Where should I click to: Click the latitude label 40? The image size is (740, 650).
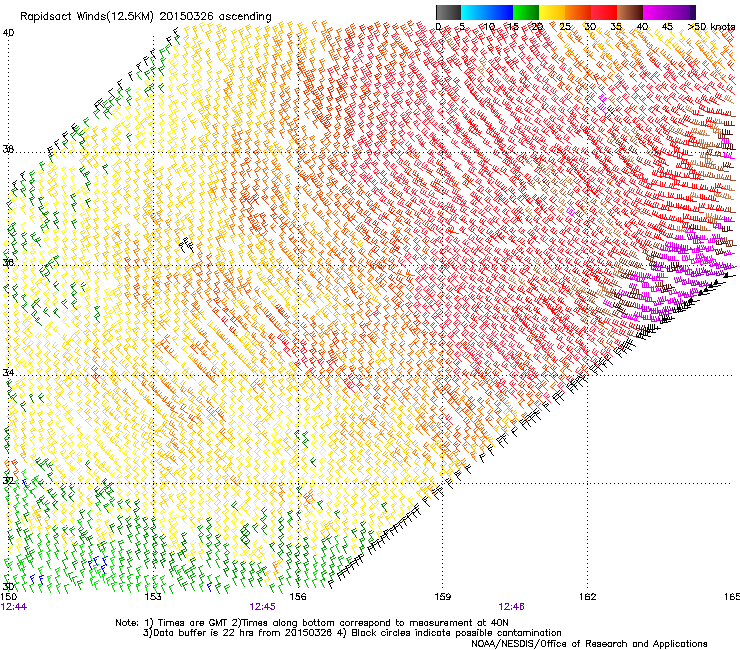click(x=8, y=33)
